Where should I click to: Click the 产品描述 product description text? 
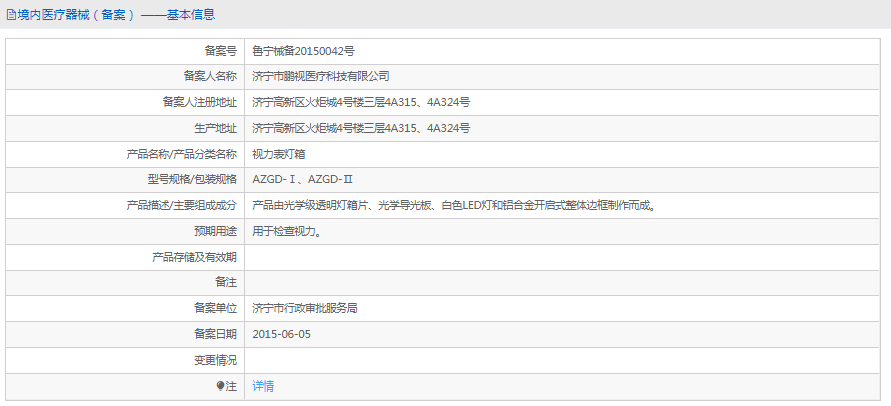454,206
